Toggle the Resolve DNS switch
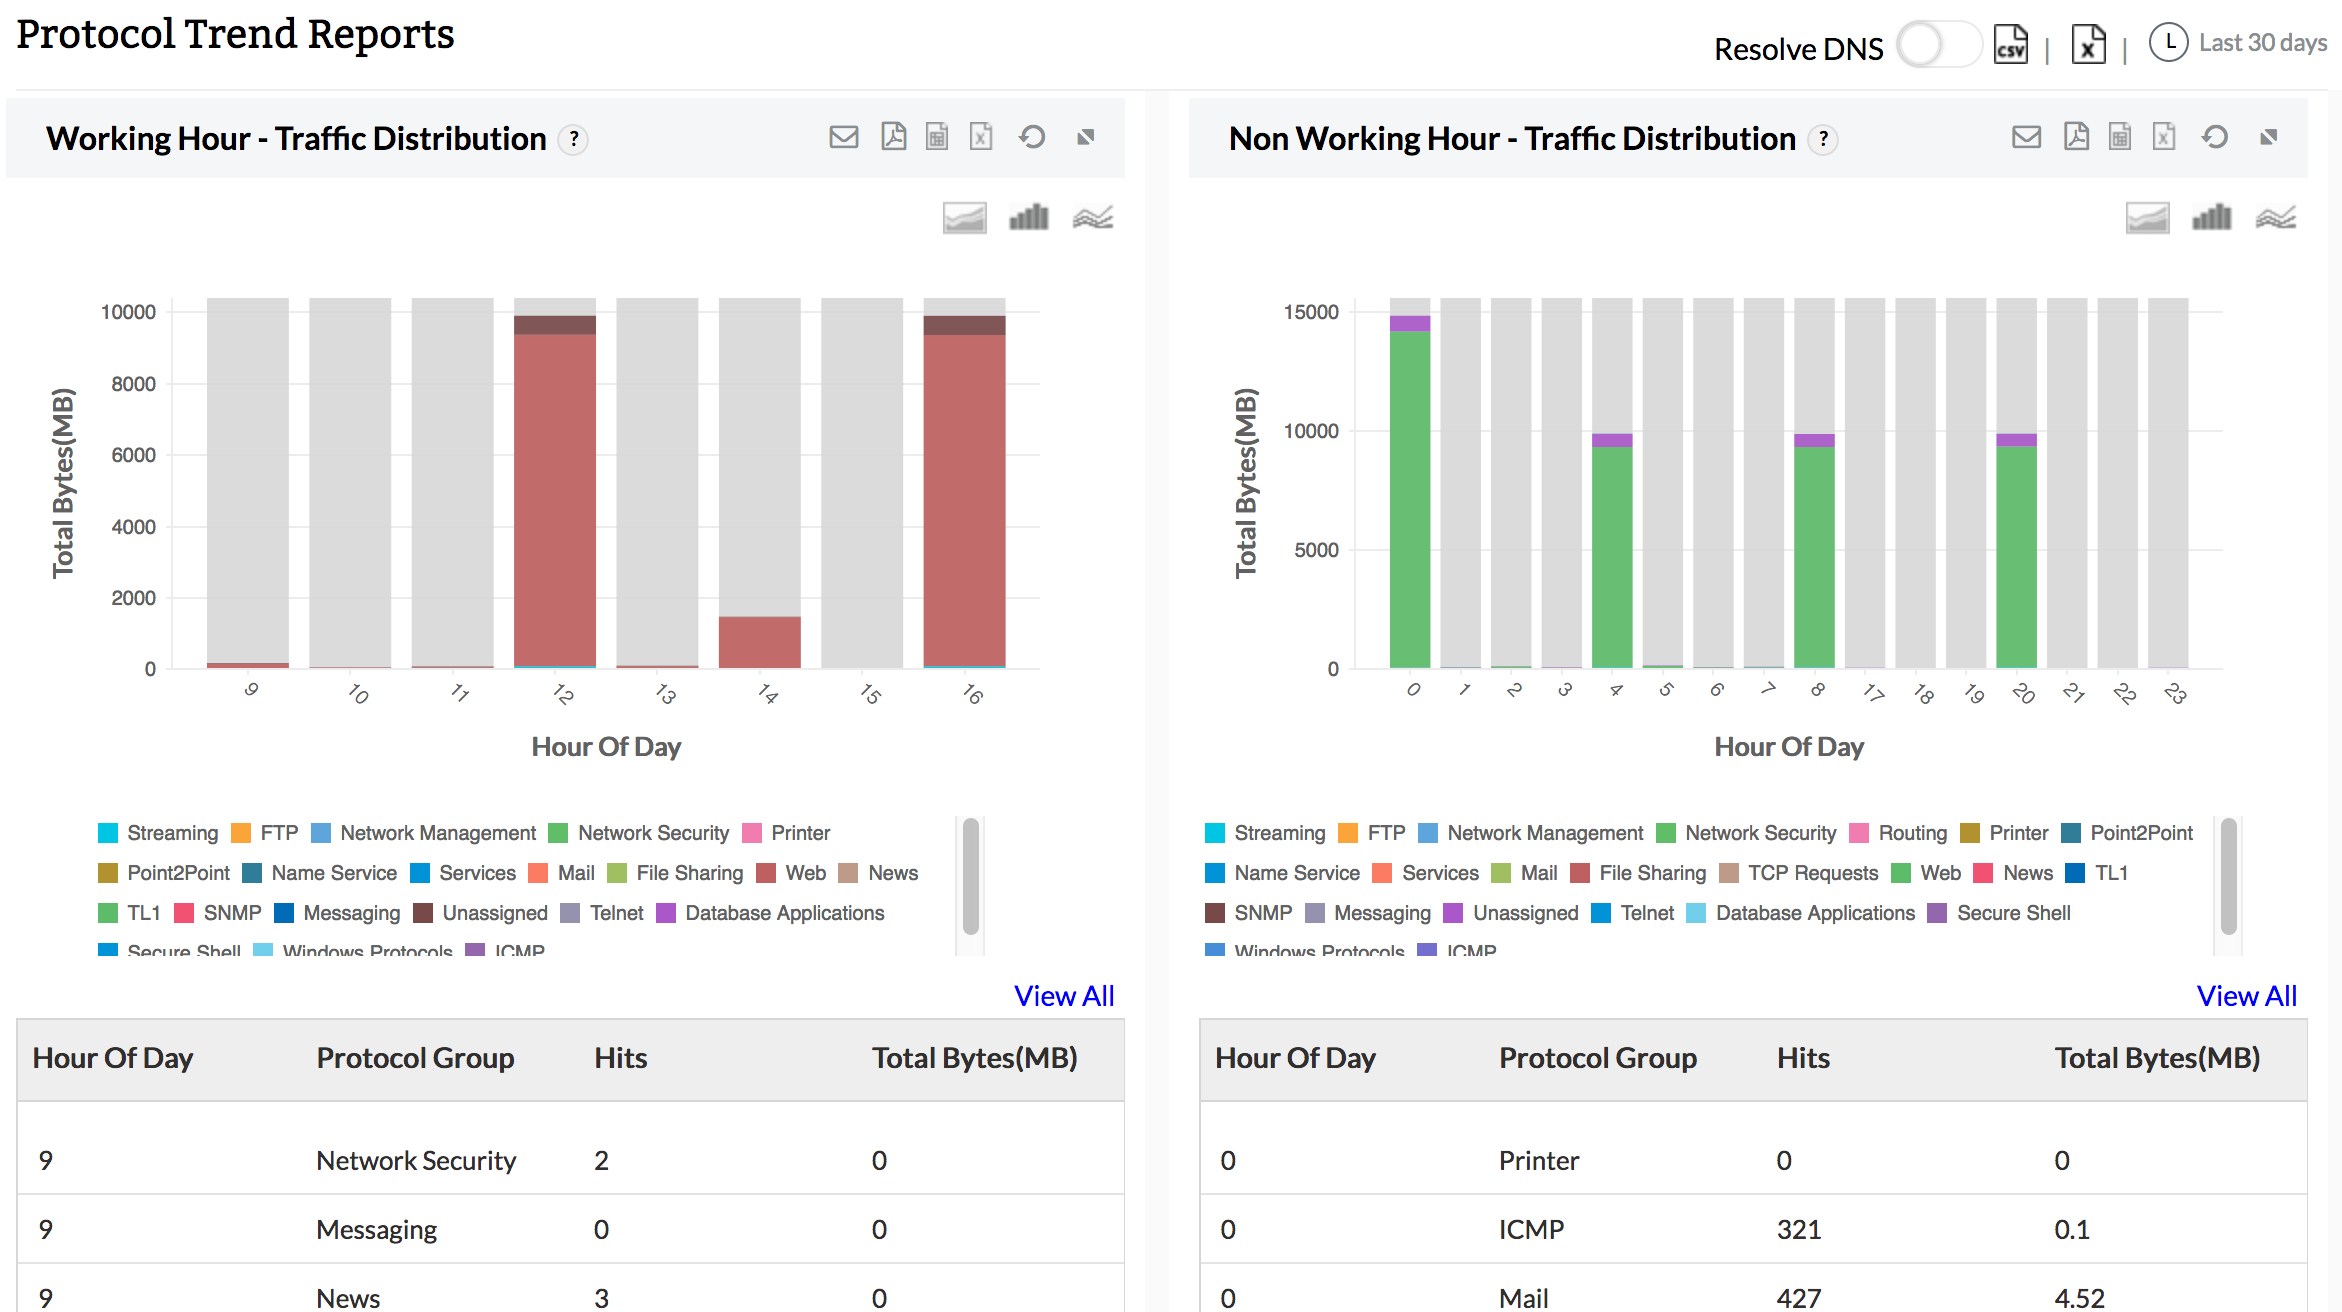Screen dimensions: 2342x1312 (1938, 46)
